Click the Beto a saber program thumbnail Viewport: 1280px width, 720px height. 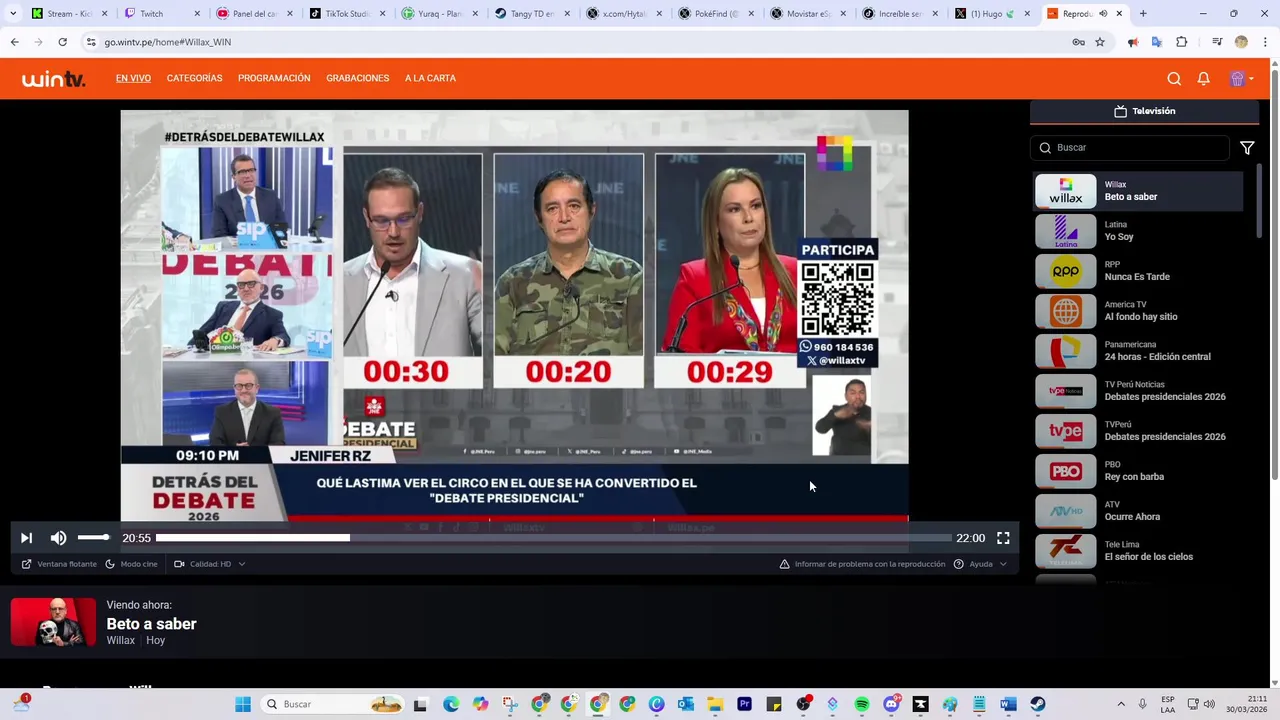pyautogui.click(x=53, y=622)
